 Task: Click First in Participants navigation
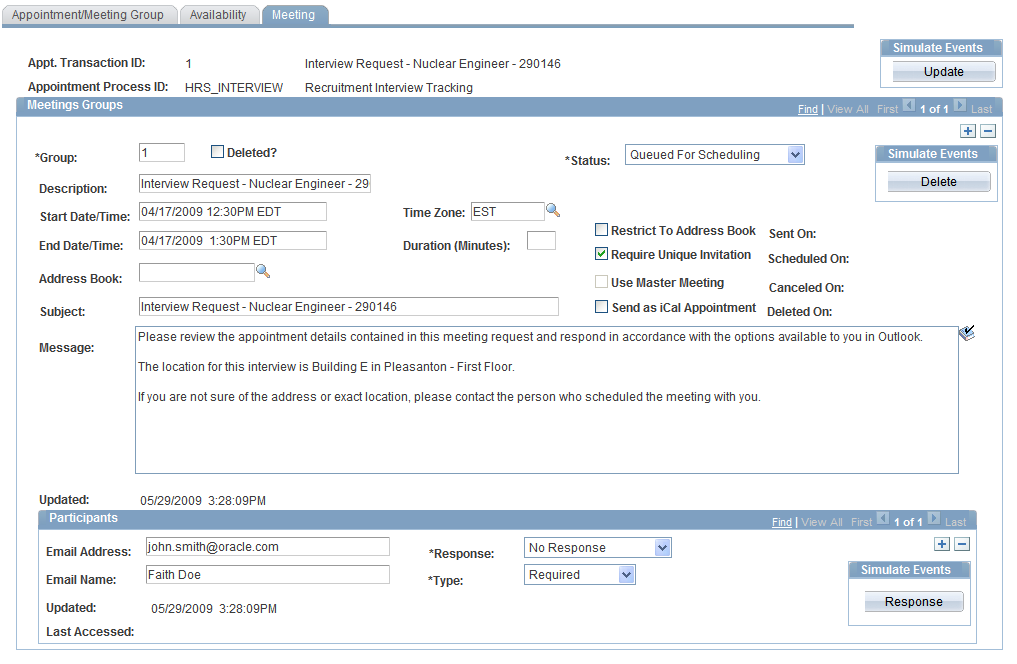coord(861,522)
